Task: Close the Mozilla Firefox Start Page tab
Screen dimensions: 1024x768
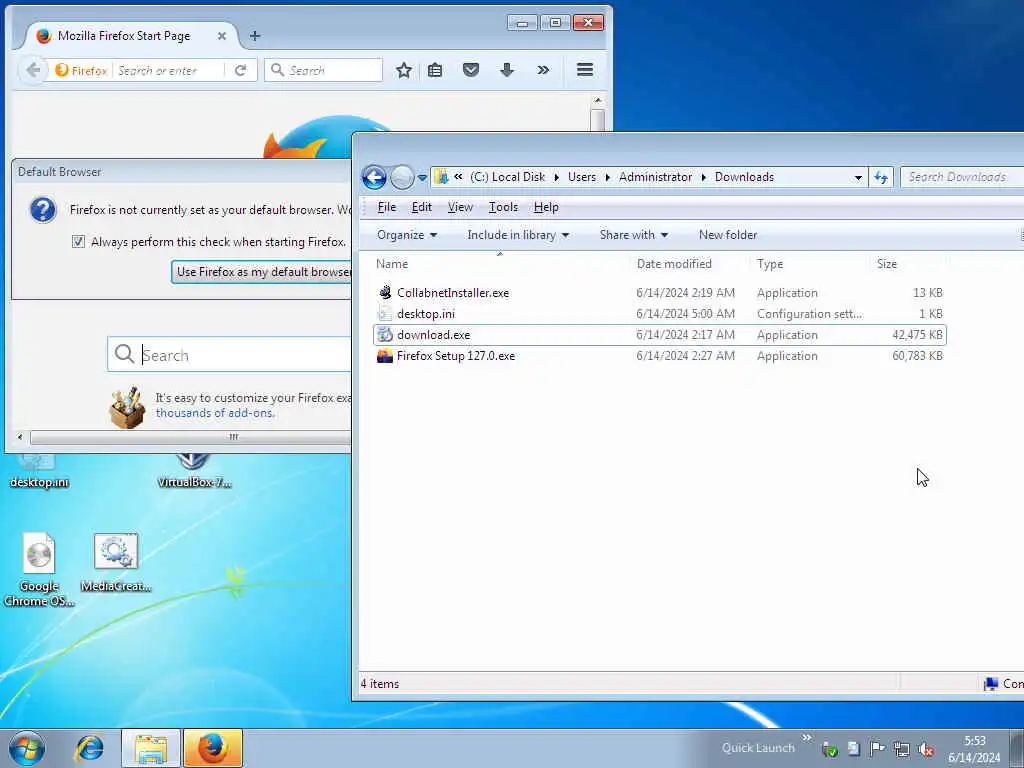Action: pos(222,36)
